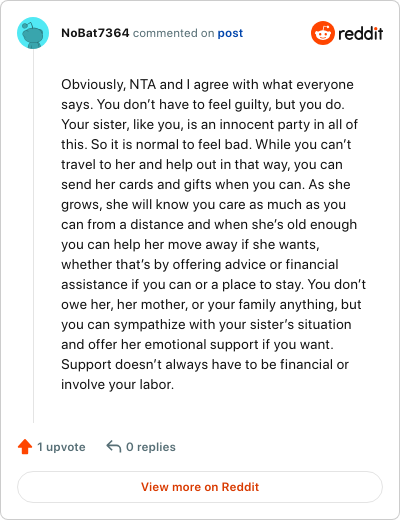Screen dimensions: 400x520
Task: Click the "0 replies" label
Action: click(151, 447)
